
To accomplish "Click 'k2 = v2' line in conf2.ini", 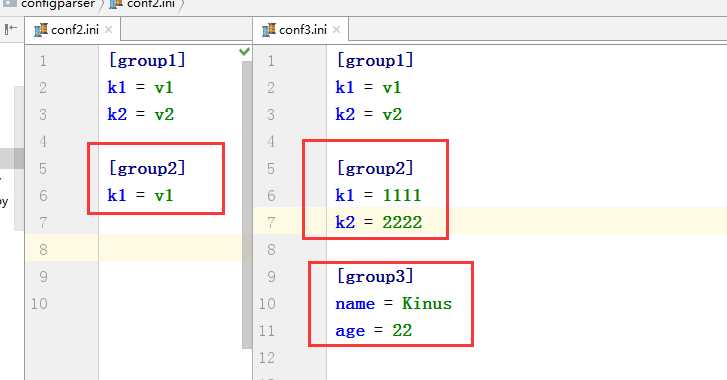I will [x=141, y=114].
